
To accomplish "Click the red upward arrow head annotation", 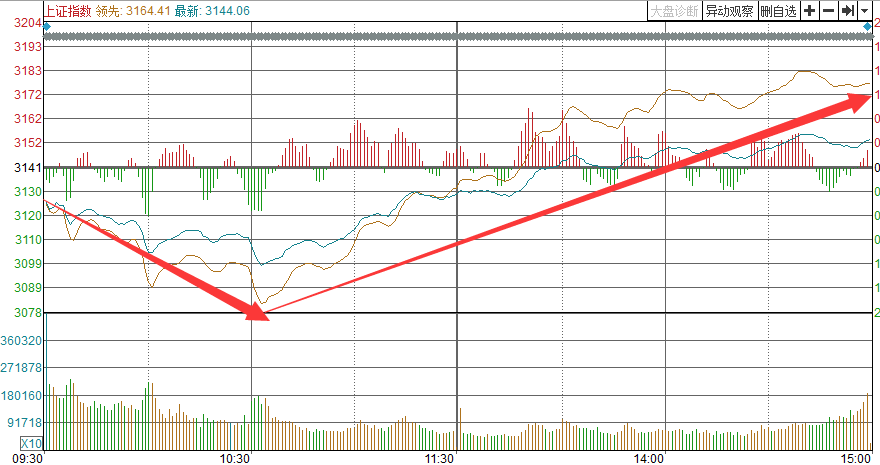I will coord(860,97).
